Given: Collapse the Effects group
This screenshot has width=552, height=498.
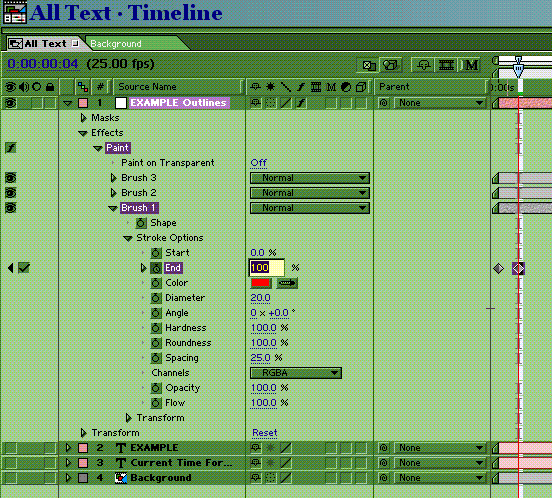Looking at the screenshot, I should (83, 133).
